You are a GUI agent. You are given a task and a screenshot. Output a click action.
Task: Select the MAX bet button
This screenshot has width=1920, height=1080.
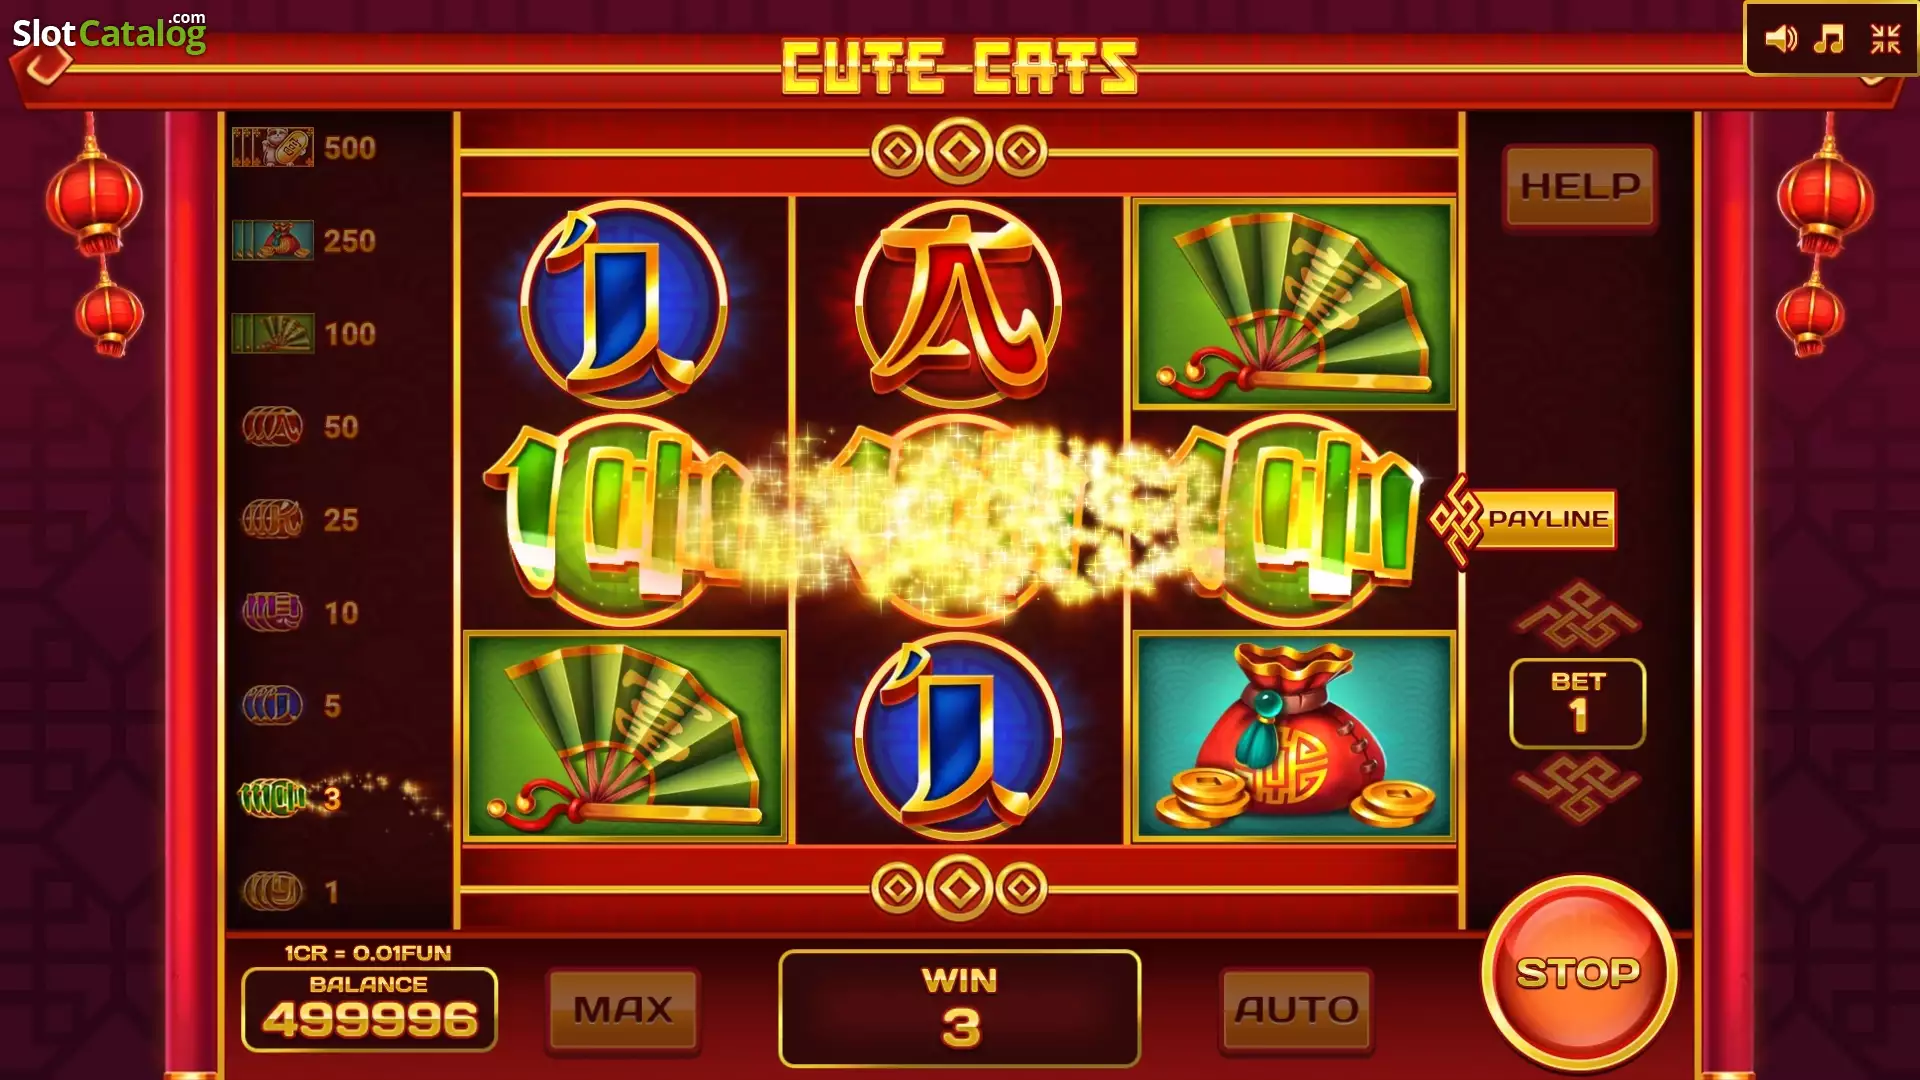pyautogui.click(x=623, y=1010)
